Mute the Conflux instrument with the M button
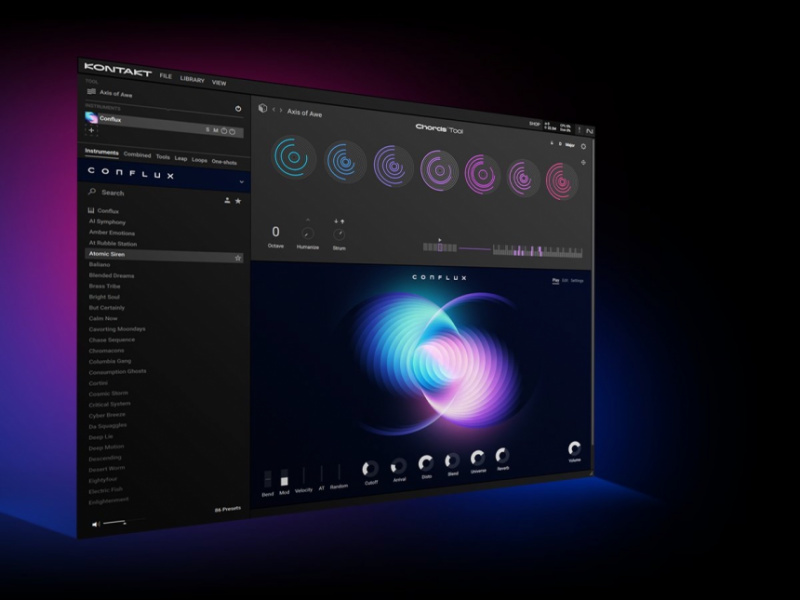This screenshot has height=600, width=800. coord(216,130)
